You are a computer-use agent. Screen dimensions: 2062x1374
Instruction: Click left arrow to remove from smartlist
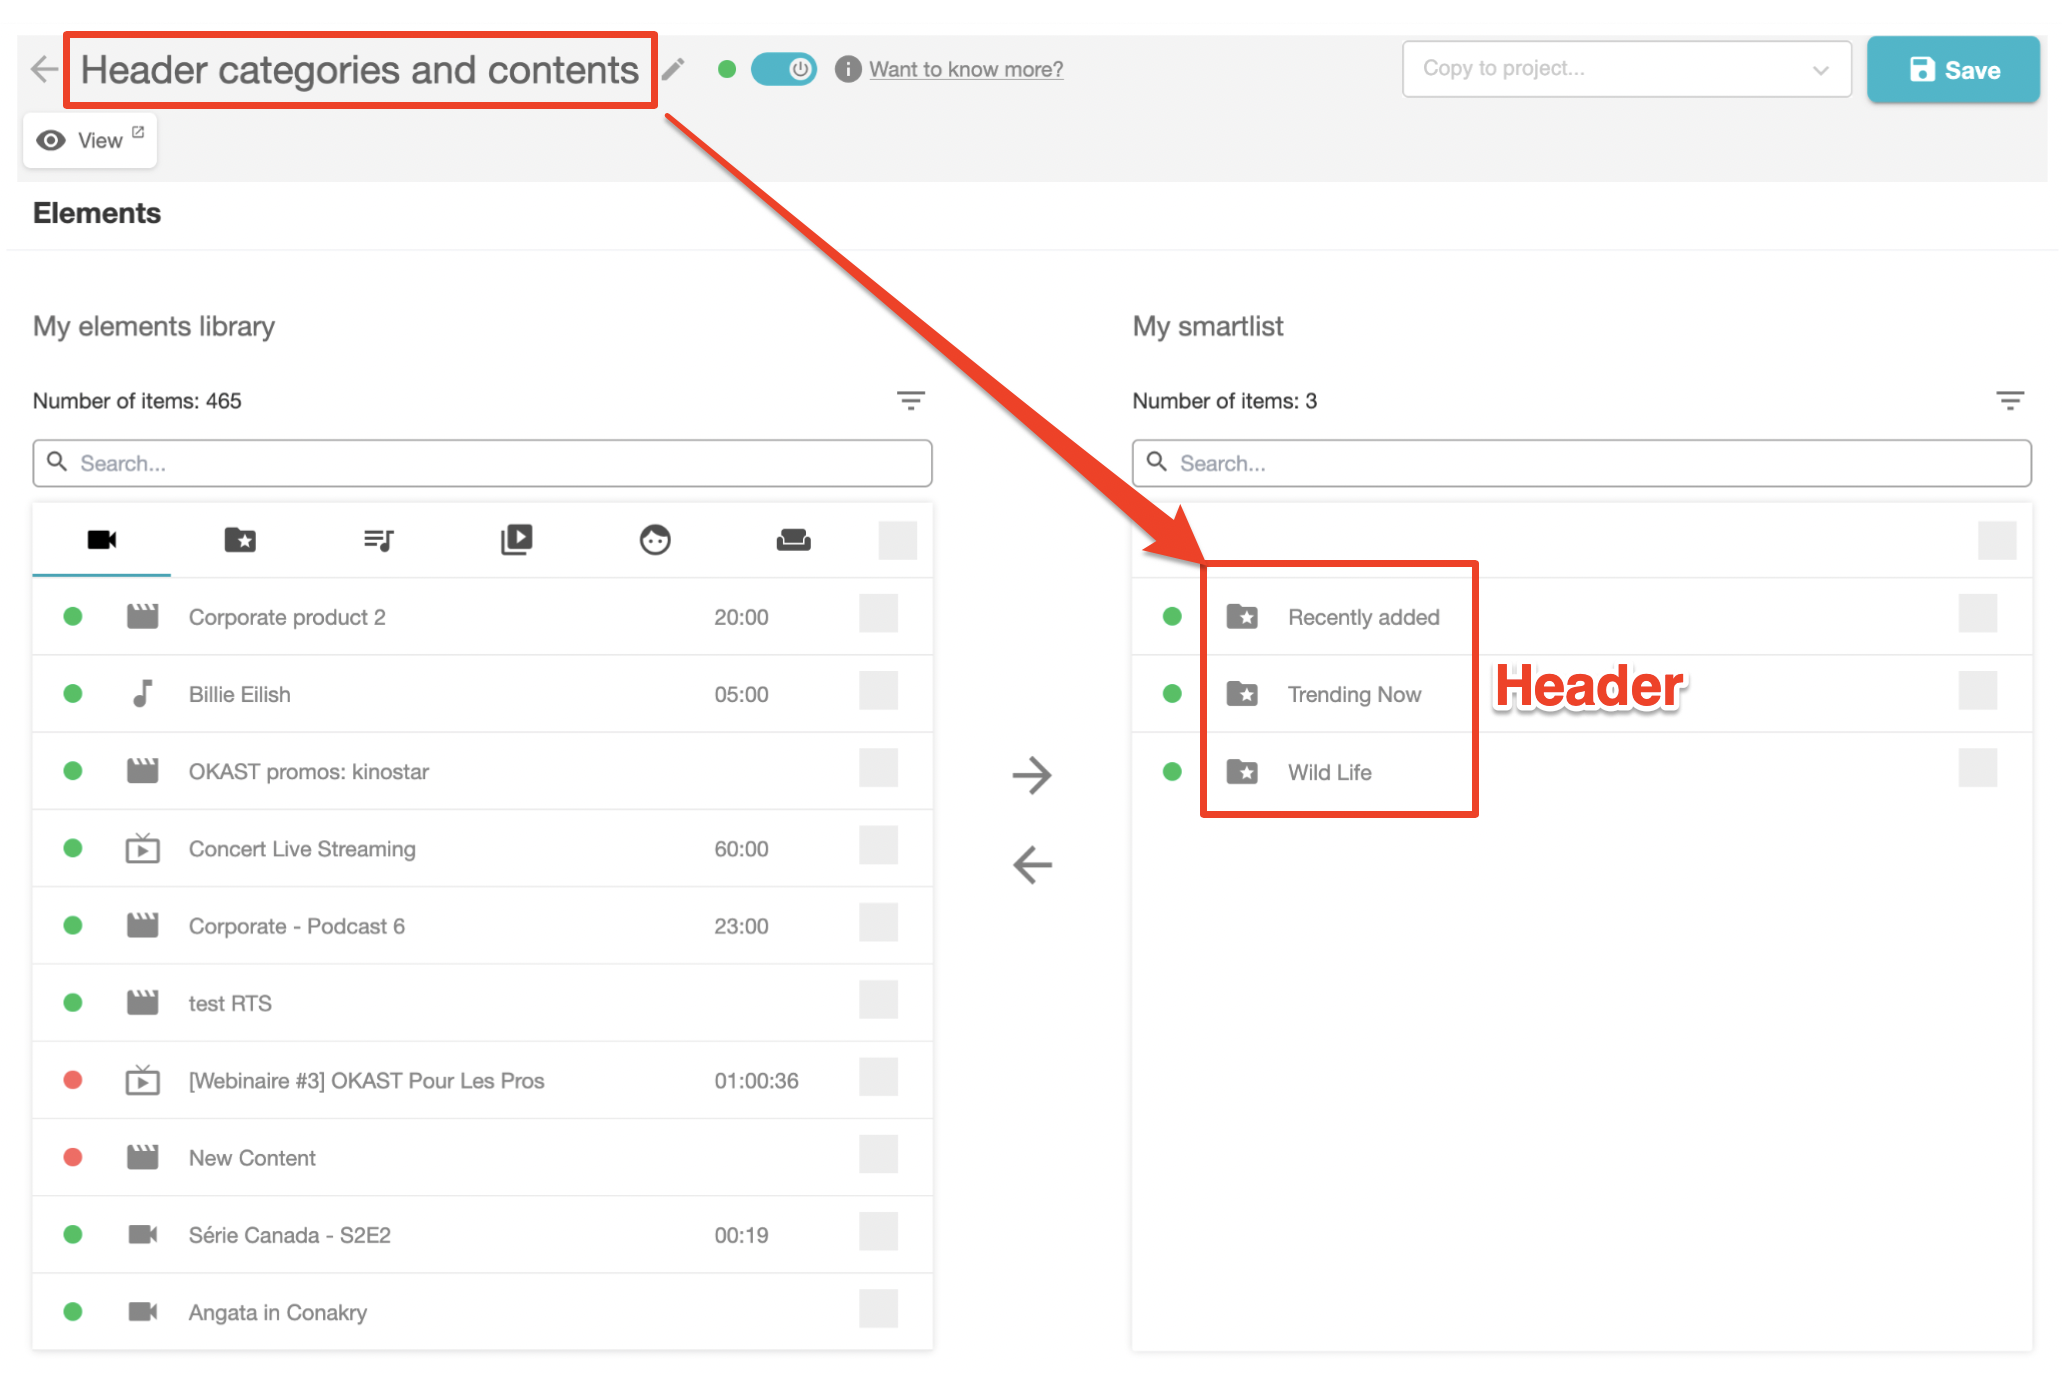[1031, 864]
